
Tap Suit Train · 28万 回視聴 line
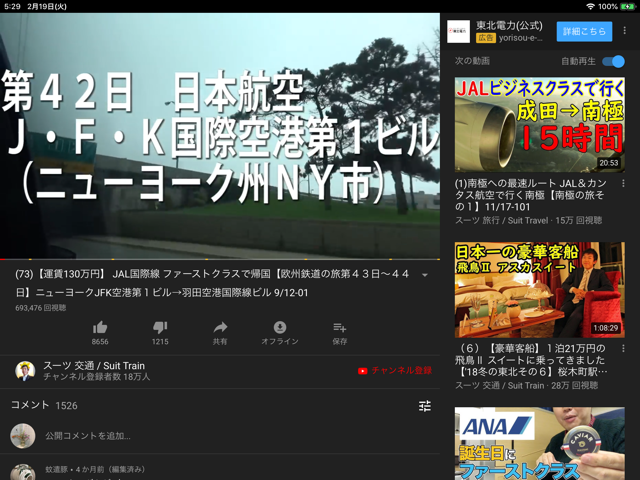click(527, 385)
